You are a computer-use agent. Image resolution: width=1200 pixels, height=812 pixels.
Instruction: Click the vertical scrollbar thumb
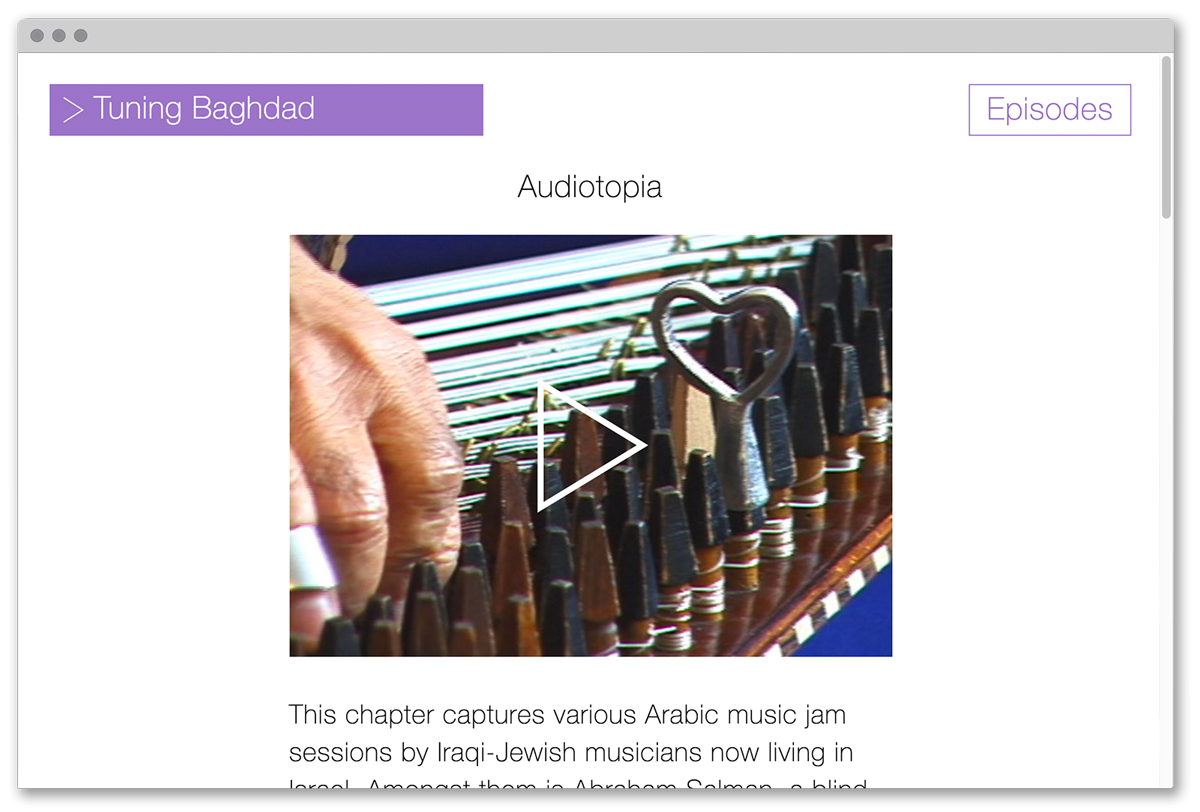1165,137
